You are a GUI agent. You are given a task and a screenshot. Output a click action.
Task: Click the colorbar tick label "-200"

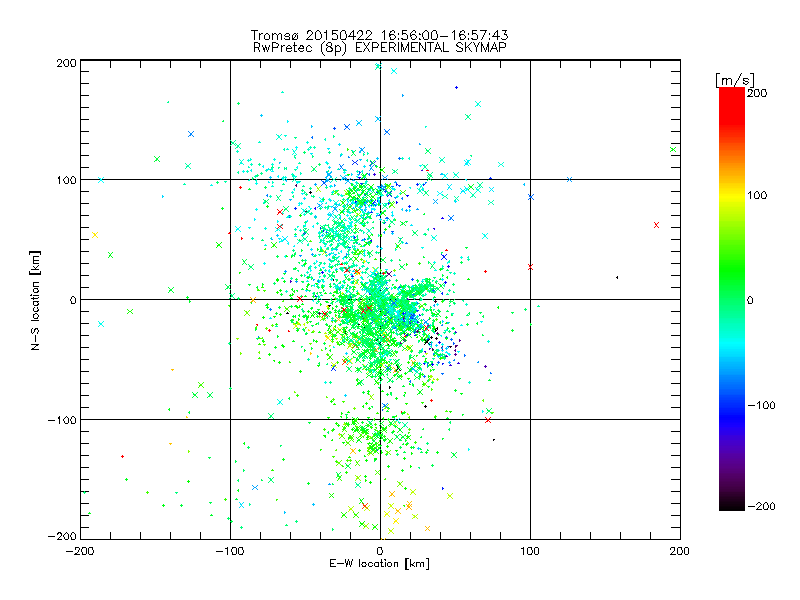(x=761, y=506)
